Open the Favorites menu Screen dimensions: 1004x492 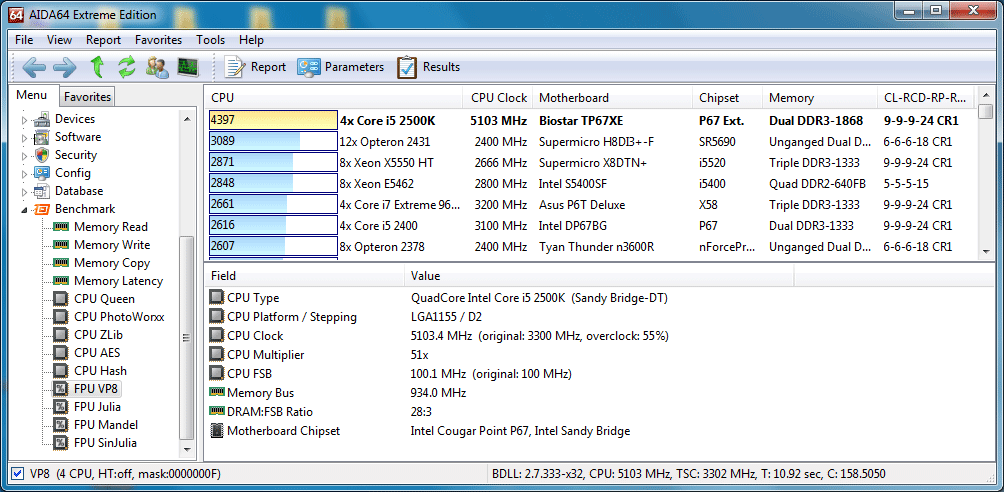[158, 40]
